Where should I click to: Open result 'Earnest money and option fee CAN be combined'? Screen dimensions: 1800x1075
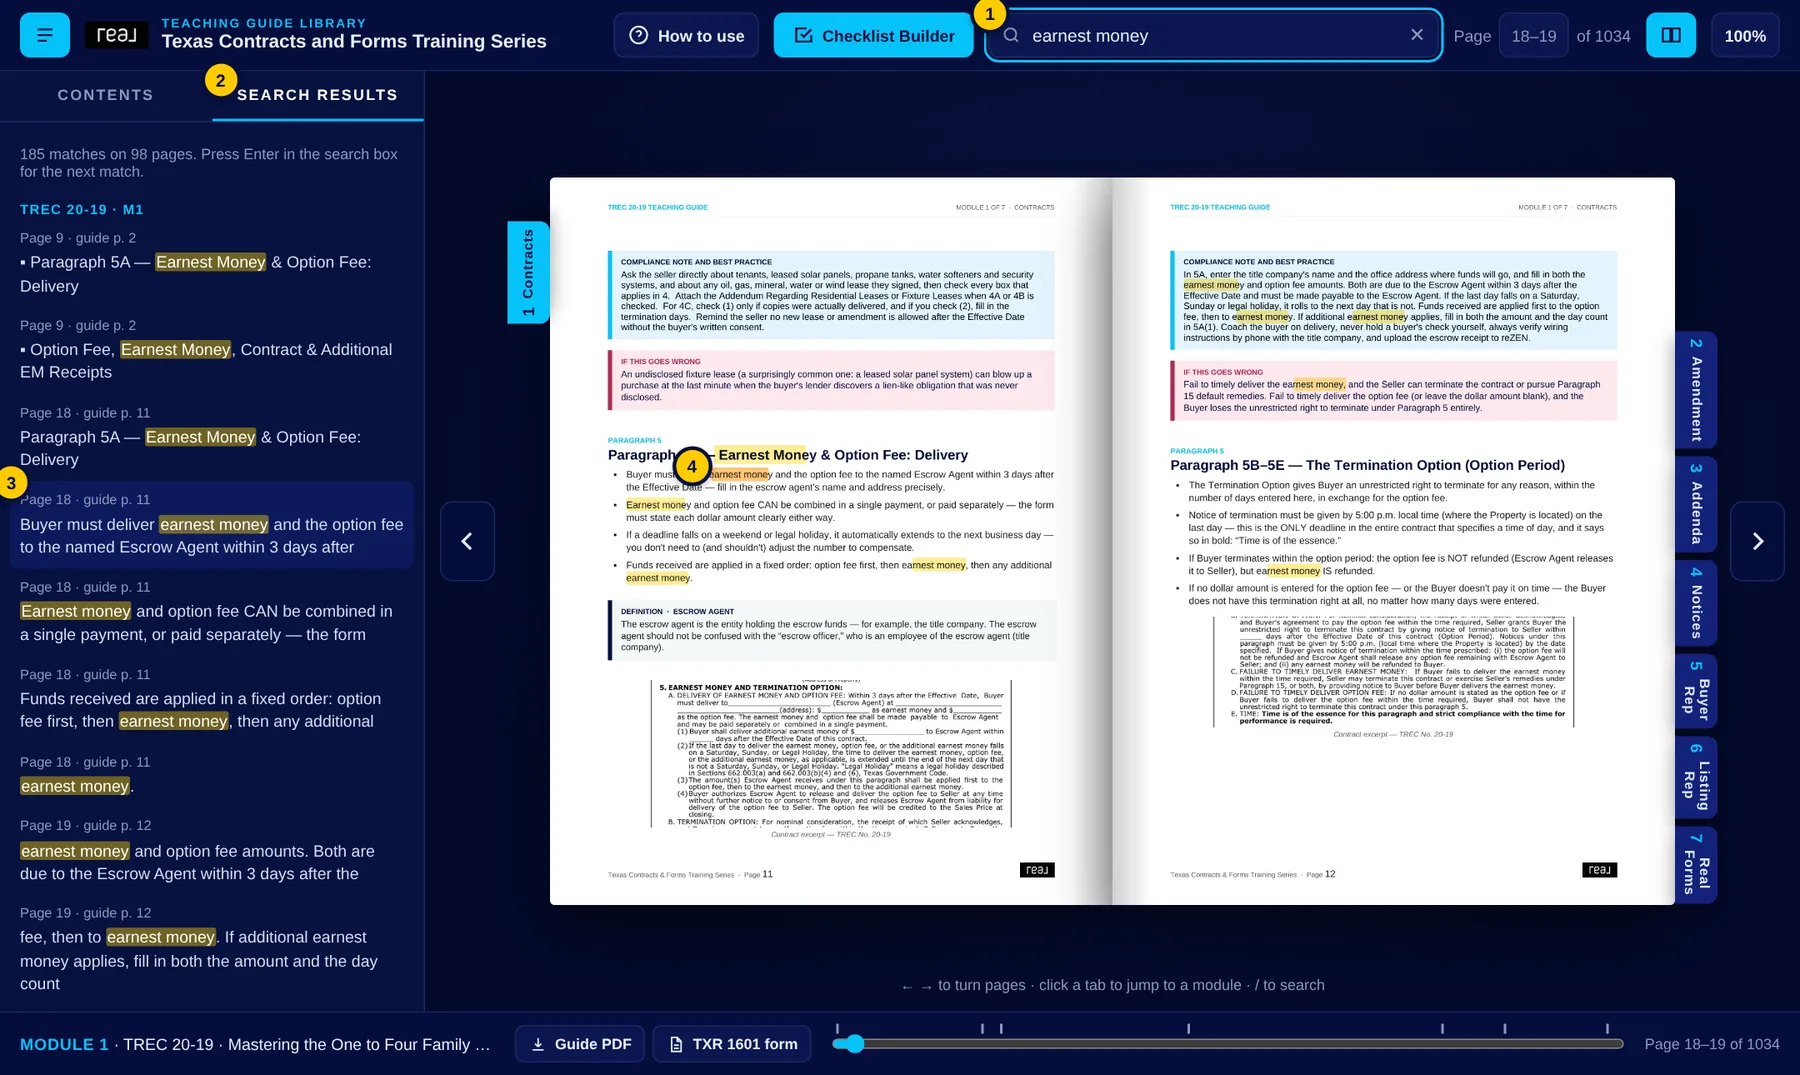click(x=212, y=612)
